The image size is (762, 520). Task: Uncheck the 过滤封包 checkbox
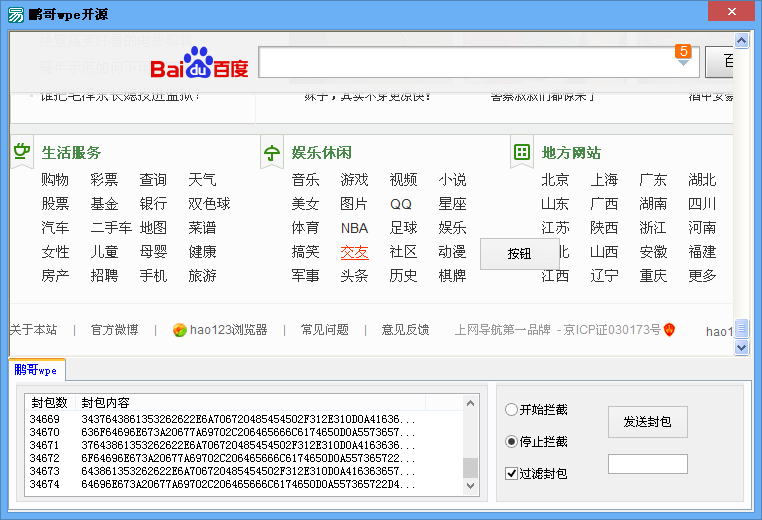[512, 473]
